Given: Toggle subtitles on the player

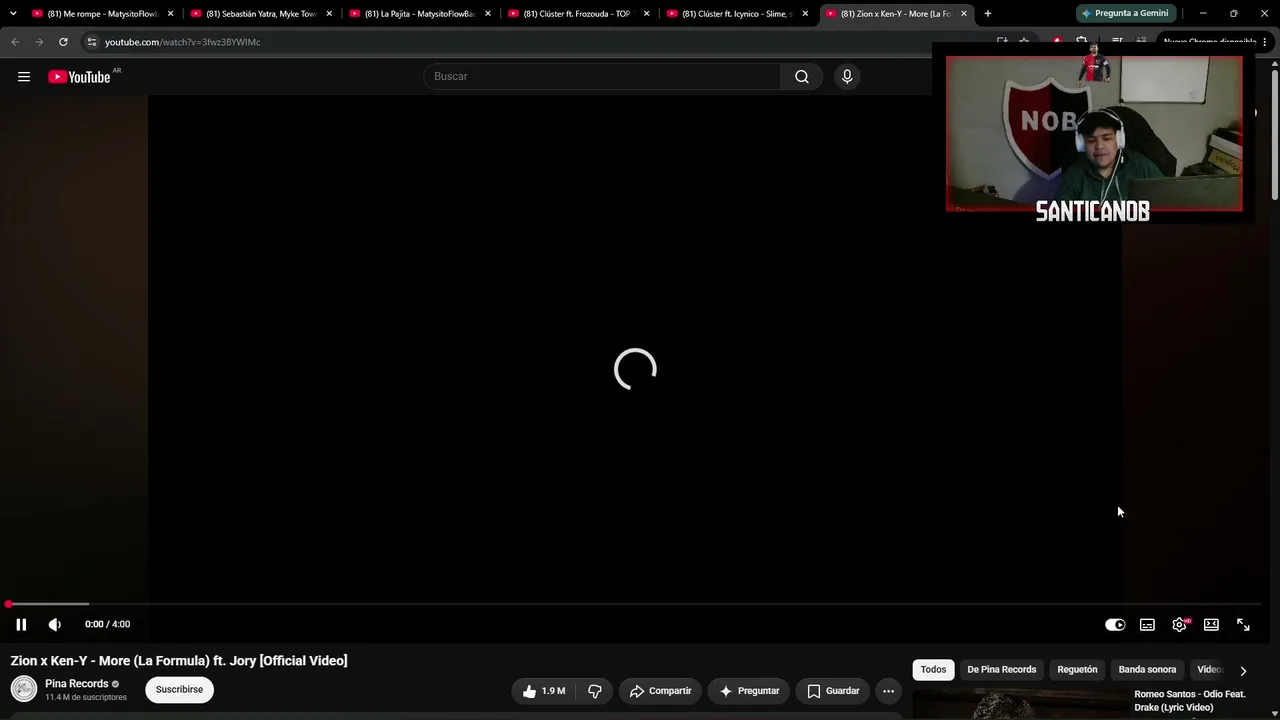Looking at the screenshot, I should (1147, 624).
